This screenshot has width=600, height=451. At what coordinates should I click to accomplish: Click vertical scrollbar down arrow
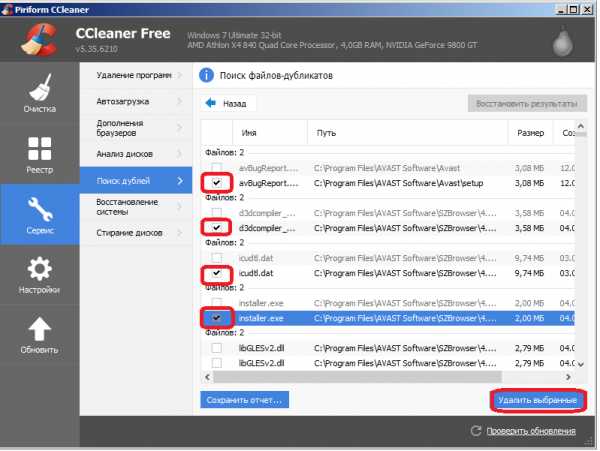coord(581,364)
